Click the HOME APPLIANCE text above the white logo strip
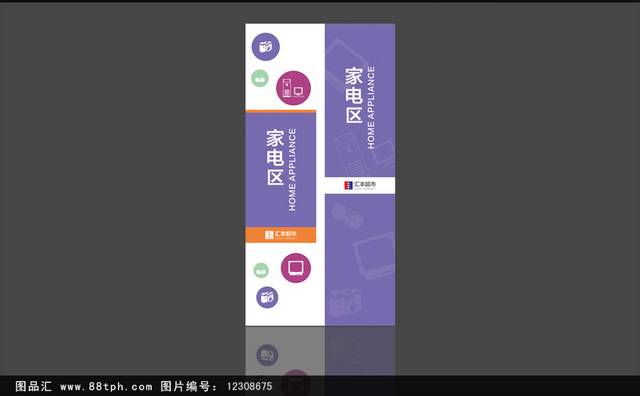This screenshot has height=396, width=640. (371, 107)
